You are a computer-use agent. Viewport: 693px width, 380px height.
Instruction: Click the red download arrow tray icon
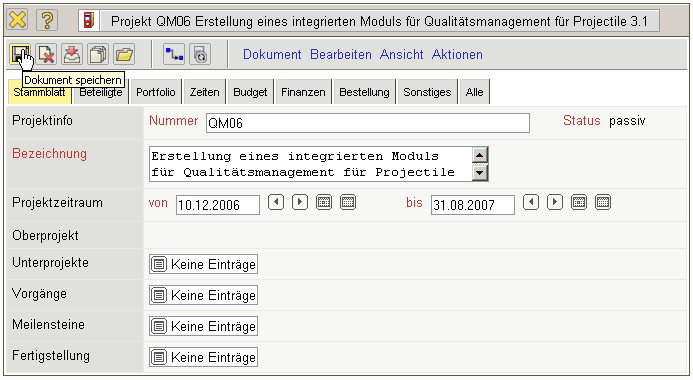pos(72,55)
